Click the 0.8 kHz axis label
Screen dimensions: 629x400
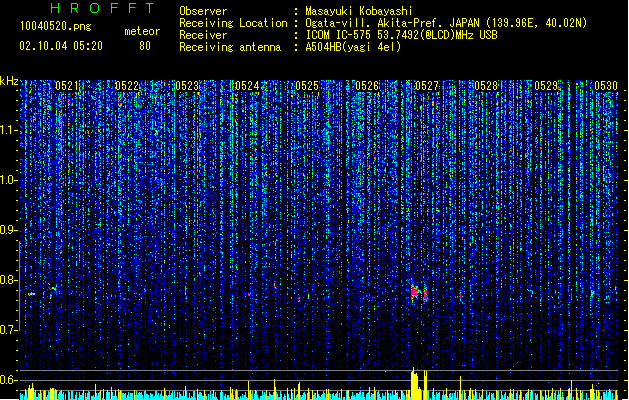(x=8, y=280)
